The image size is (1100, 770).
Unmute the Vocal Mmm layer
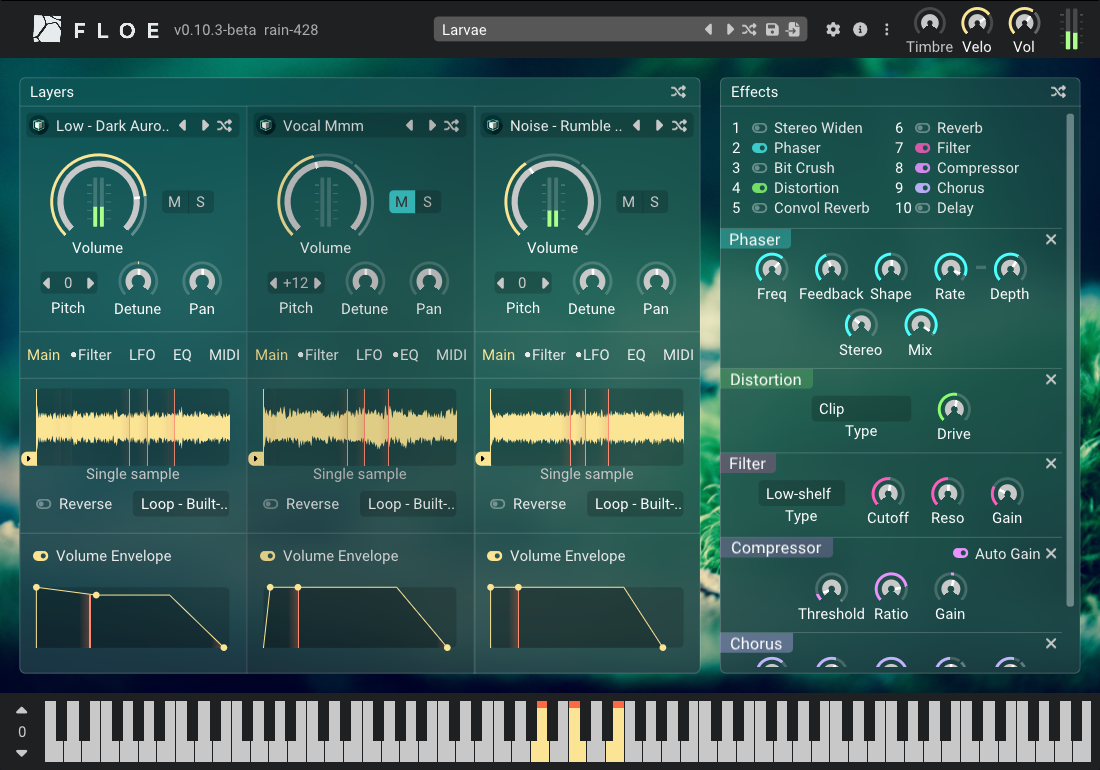coord(402,202)
